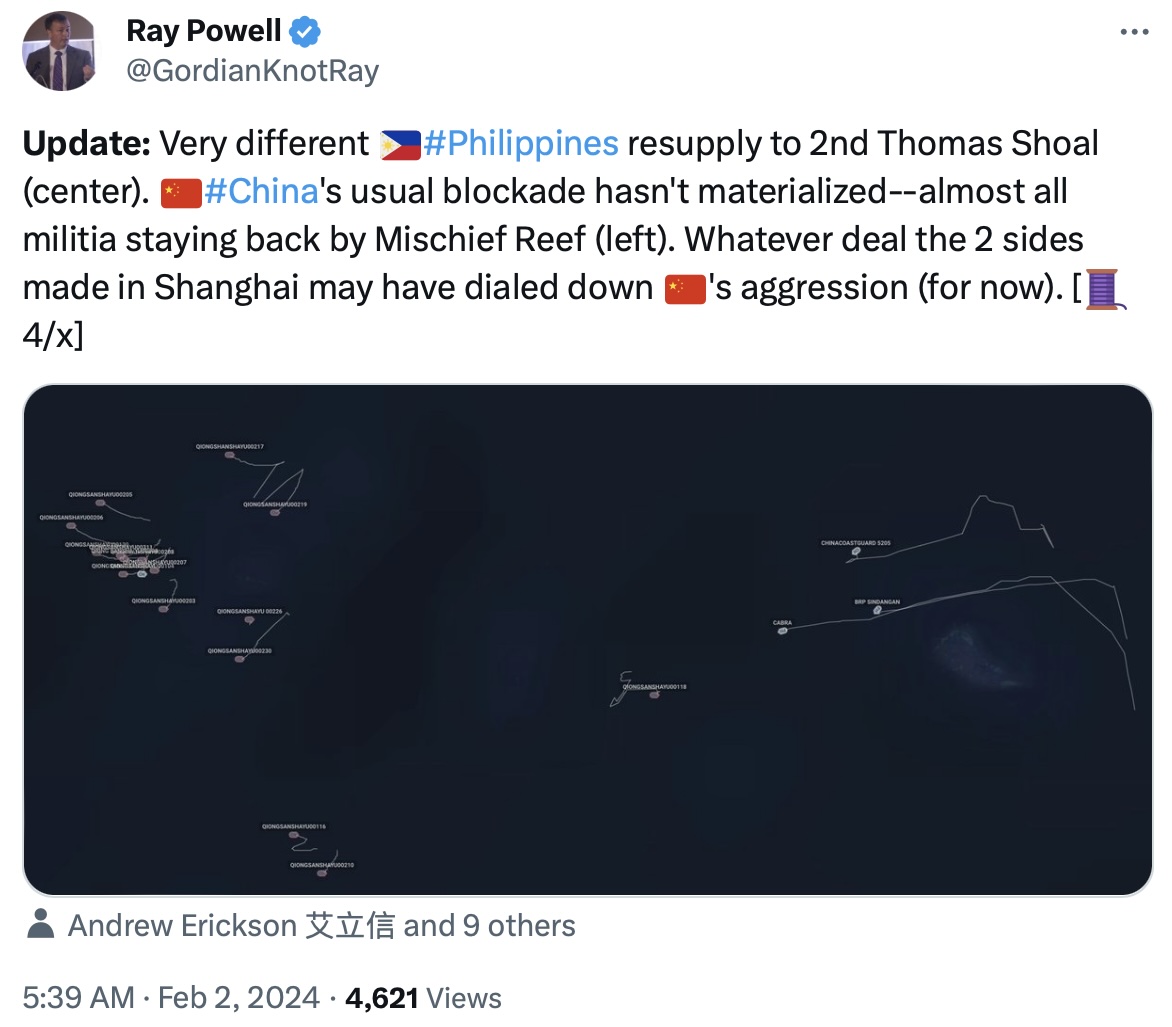Image resolution: width=1172 pixels, height=1027 pixels.
Task: Select the QIONGSANSHAYU00230 vessel marker
Action: click(240, 658)
